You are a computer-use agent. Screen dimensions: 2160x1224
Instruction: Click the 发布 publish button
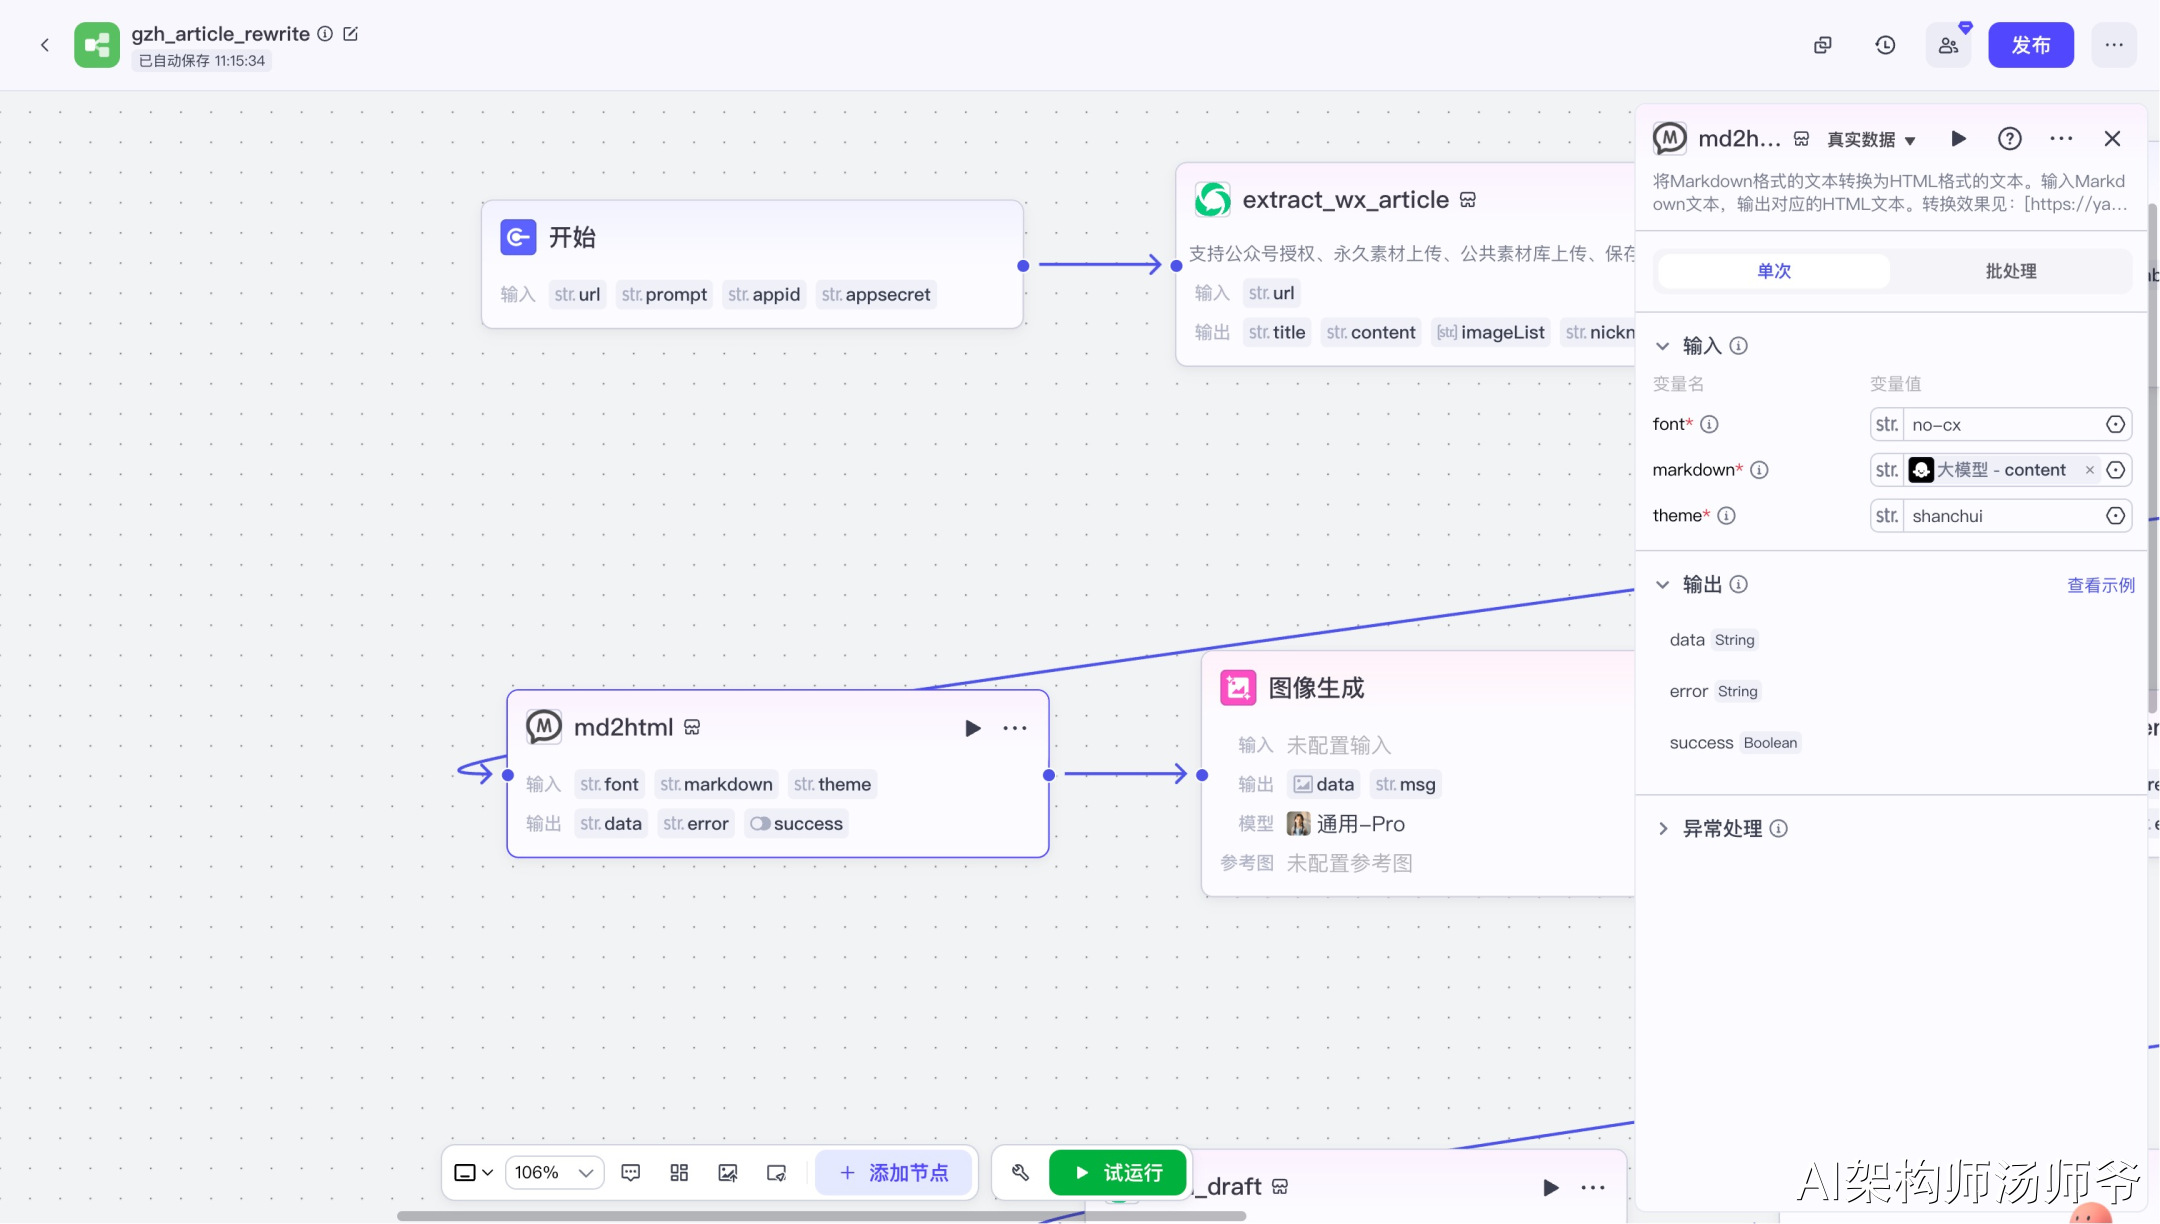2030,45
